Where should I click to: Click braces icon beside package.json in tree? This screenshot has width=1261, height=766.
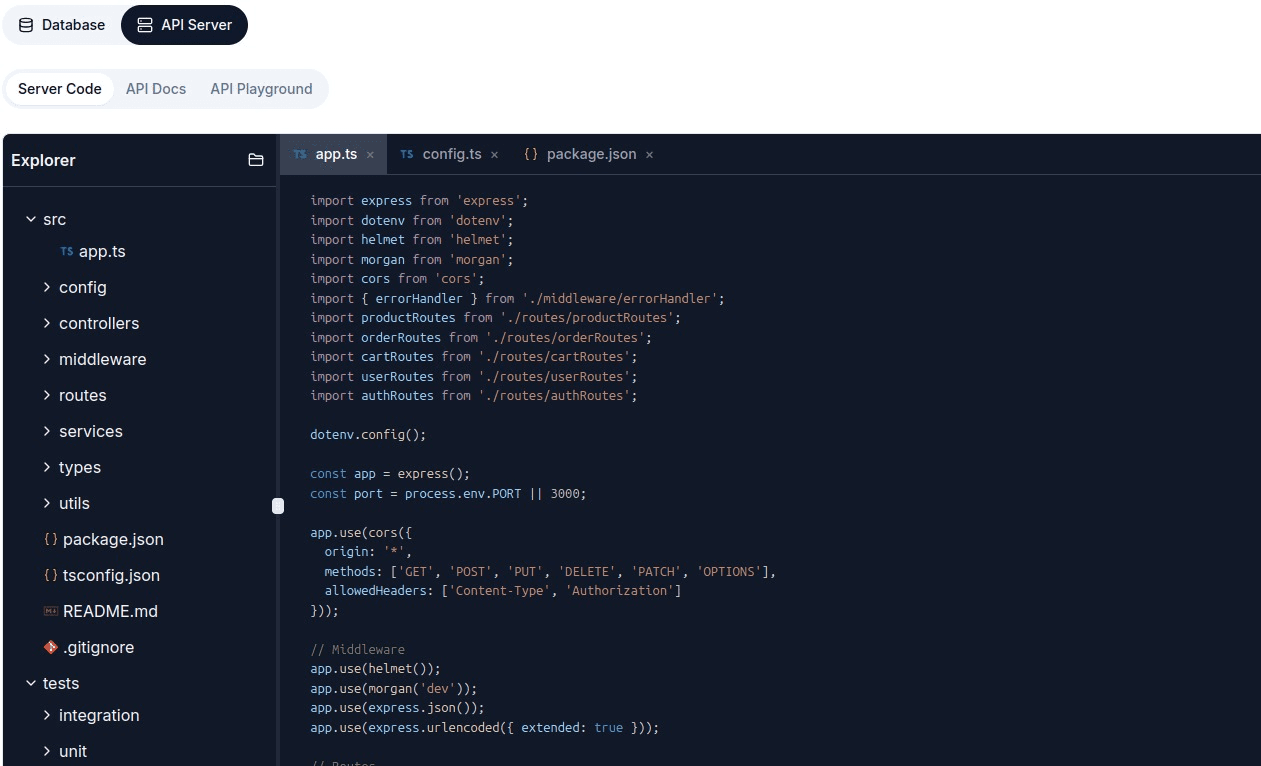pyautogui.click(x=51, y=539)
